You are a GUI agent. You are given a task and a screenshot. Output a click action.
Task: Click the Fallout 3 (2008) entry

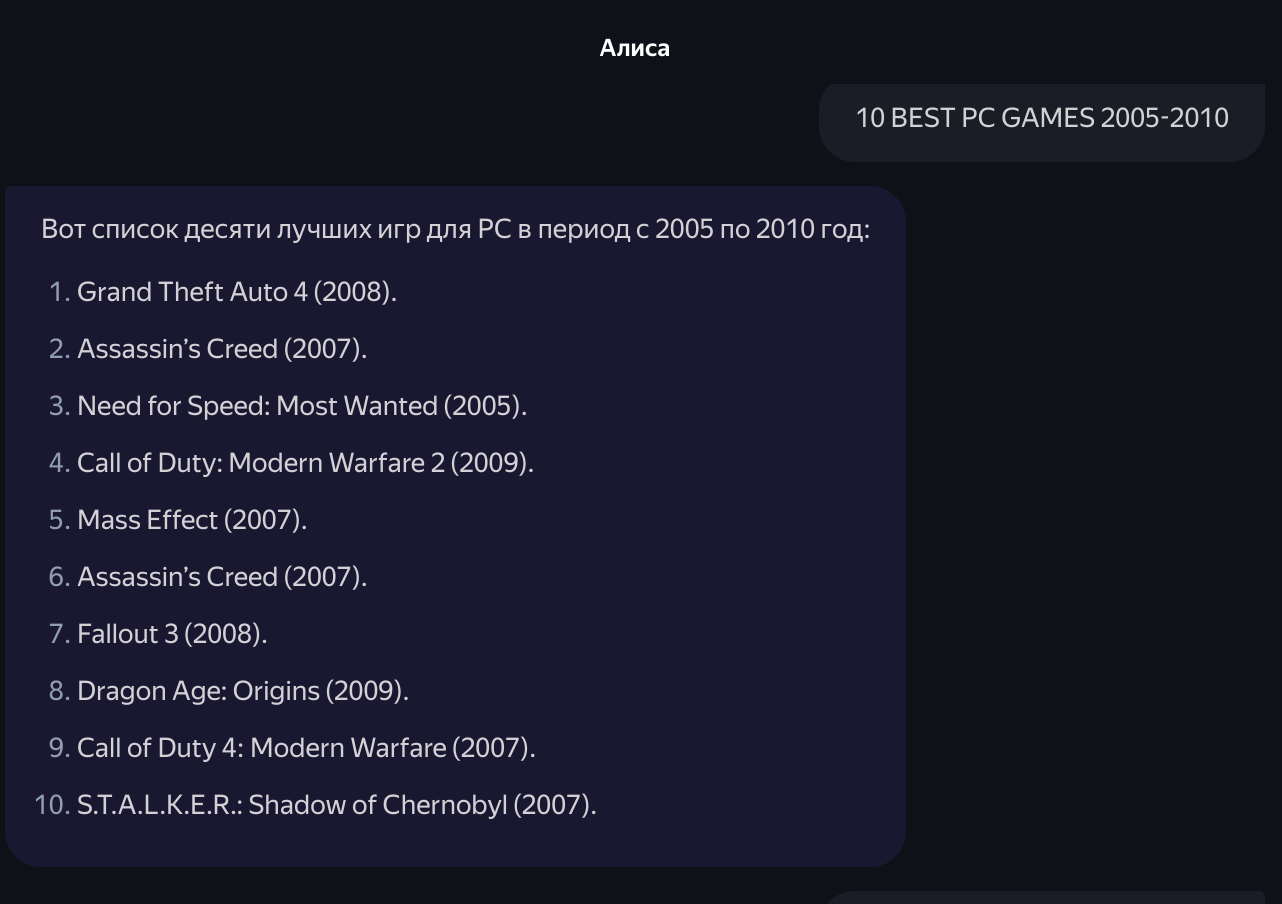[x=172, y=634]
